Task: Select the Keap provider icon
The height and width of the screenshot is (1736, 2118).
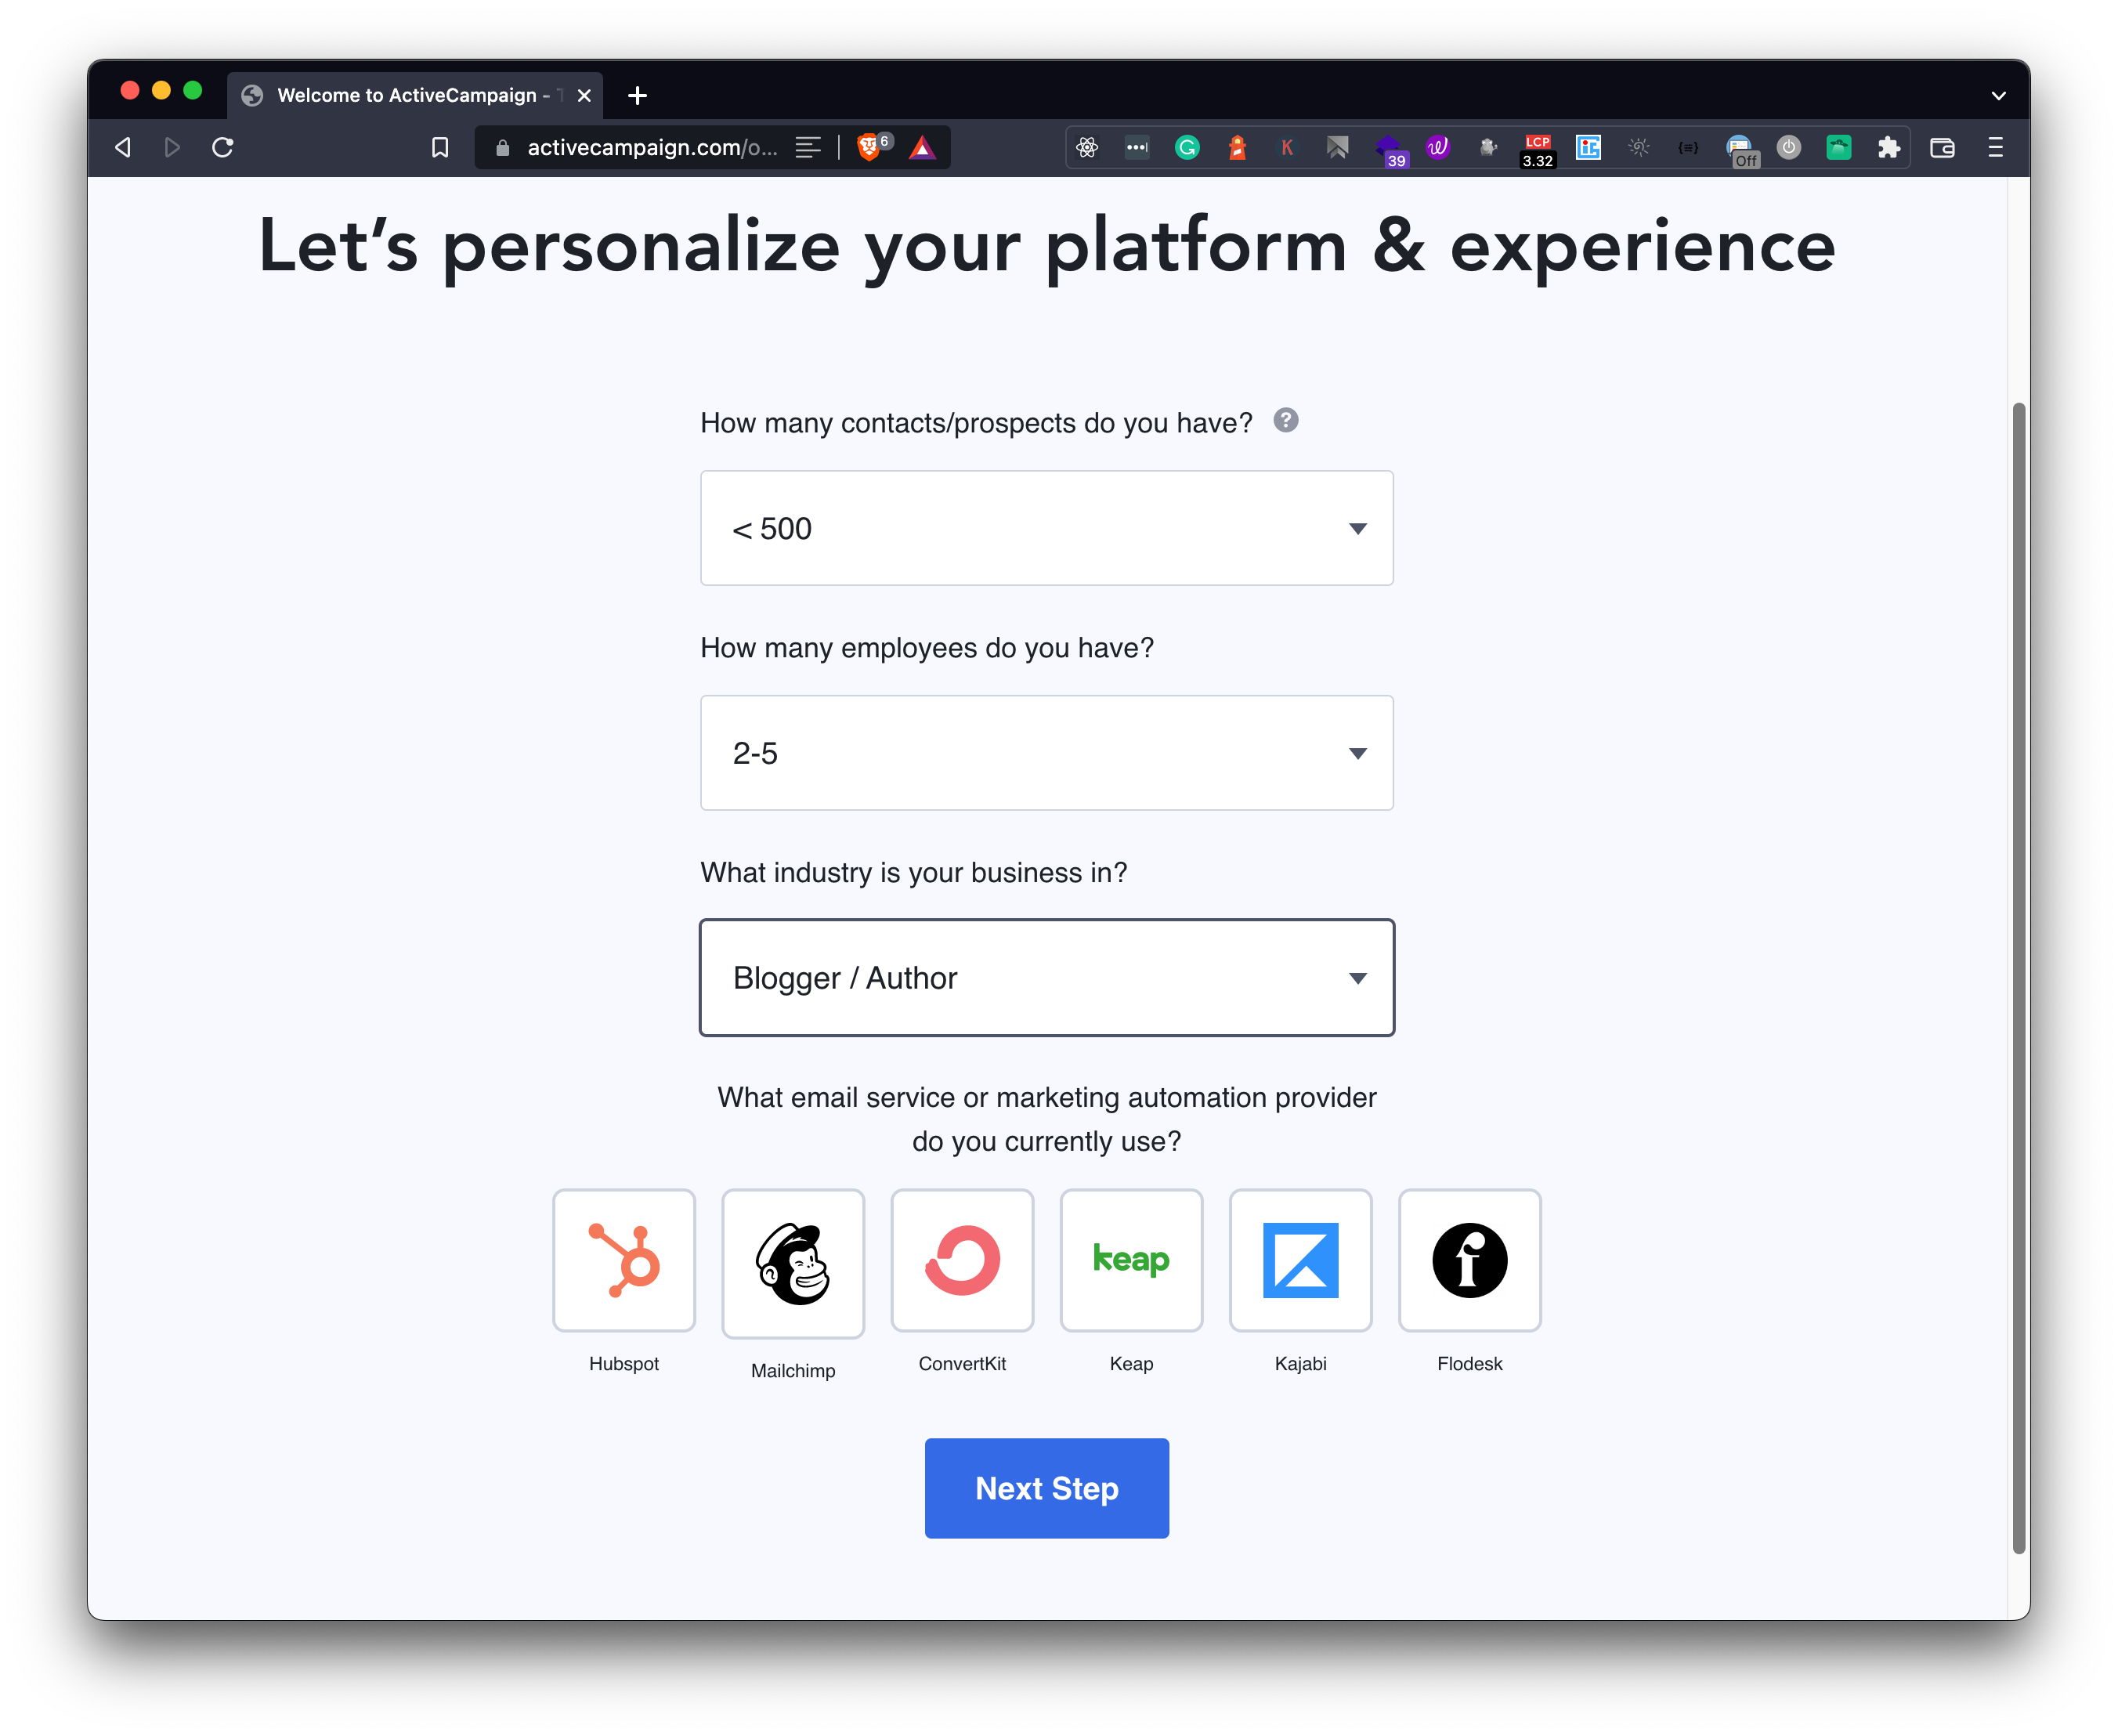Action: click(1131, 1260)
